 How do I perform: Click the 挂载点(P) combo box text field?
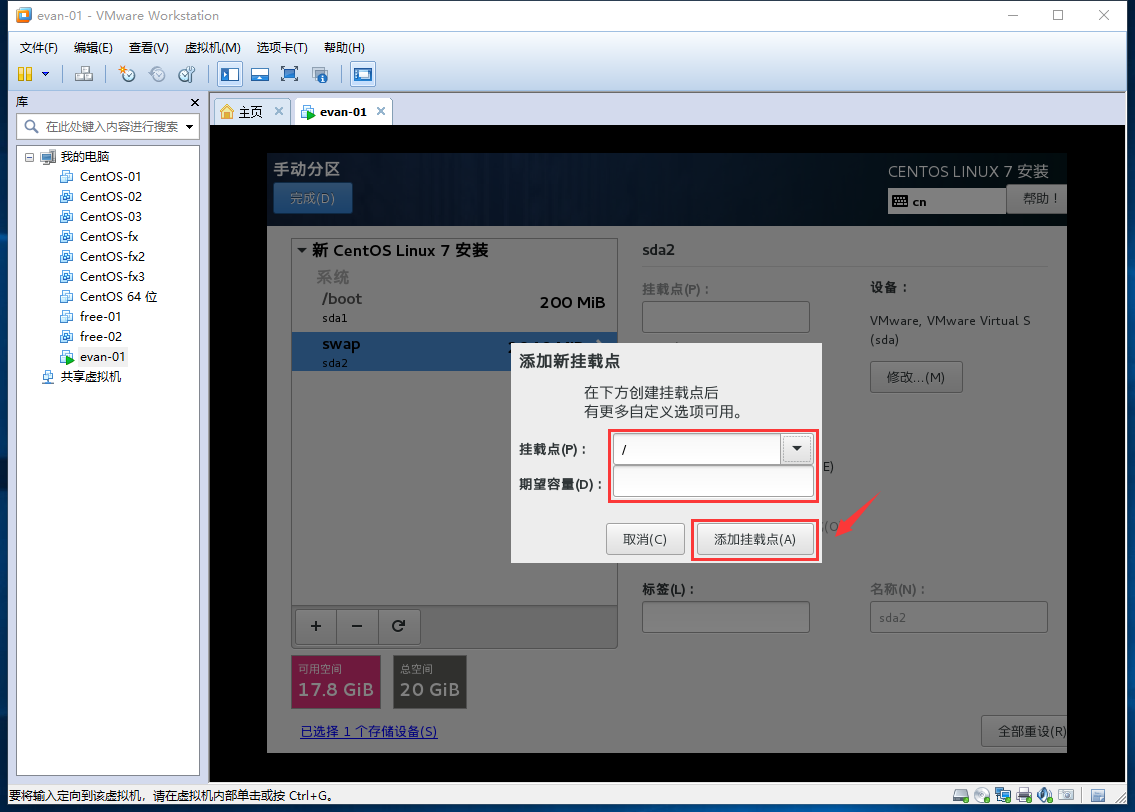coord(696,449)
